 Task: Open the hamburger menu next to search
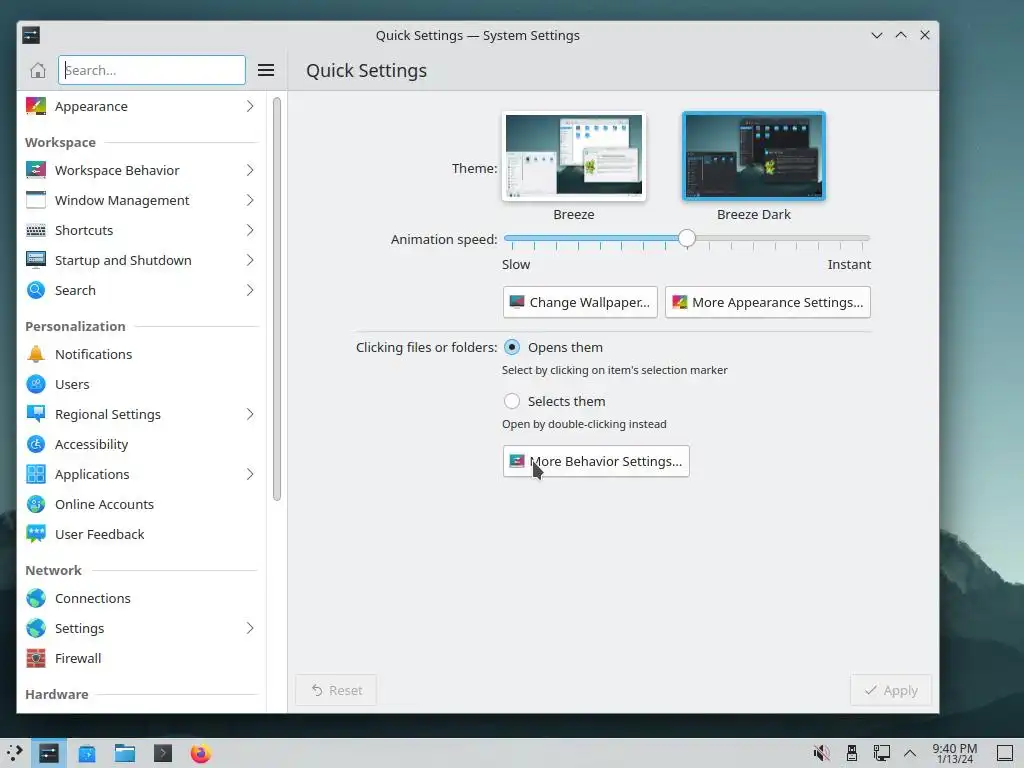[266, 70]
